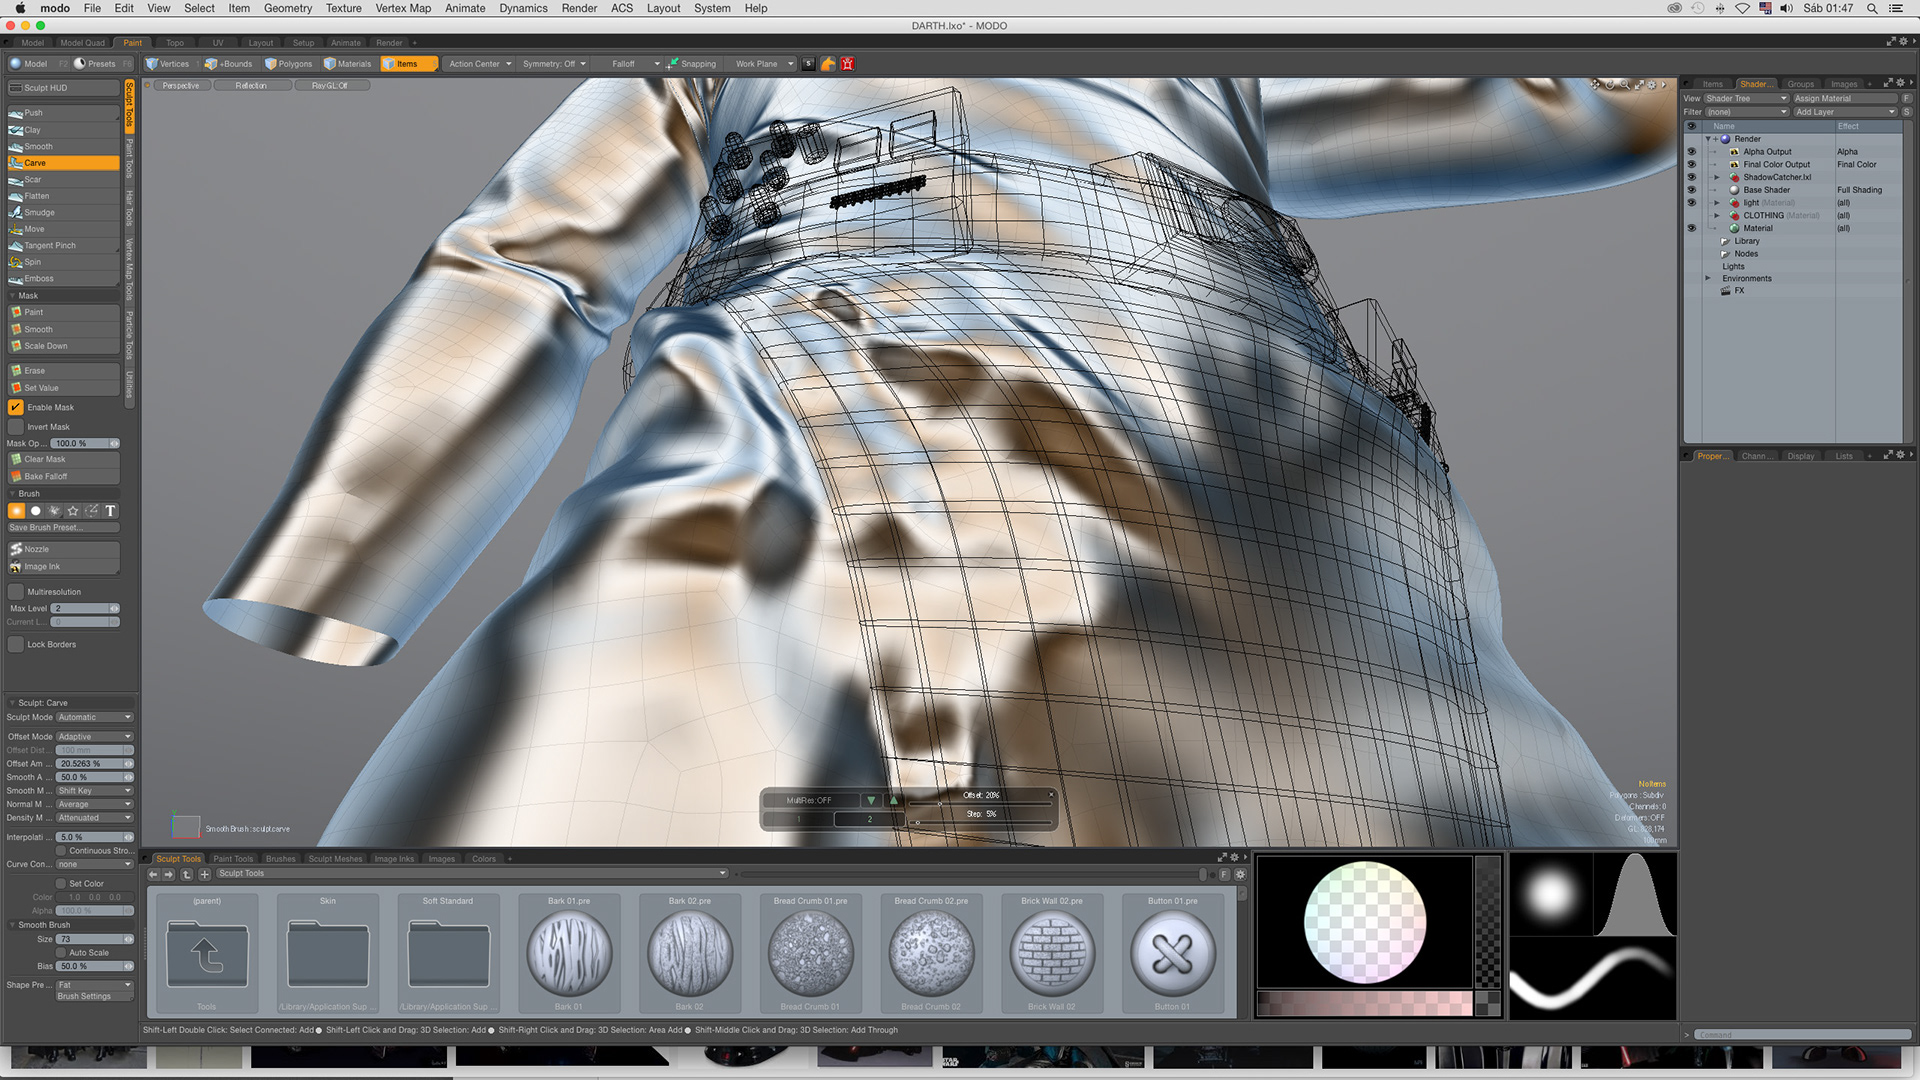Open the Action Center dropdown
The width and height of the screenshot is (1920, 1080).
point(479,64)
